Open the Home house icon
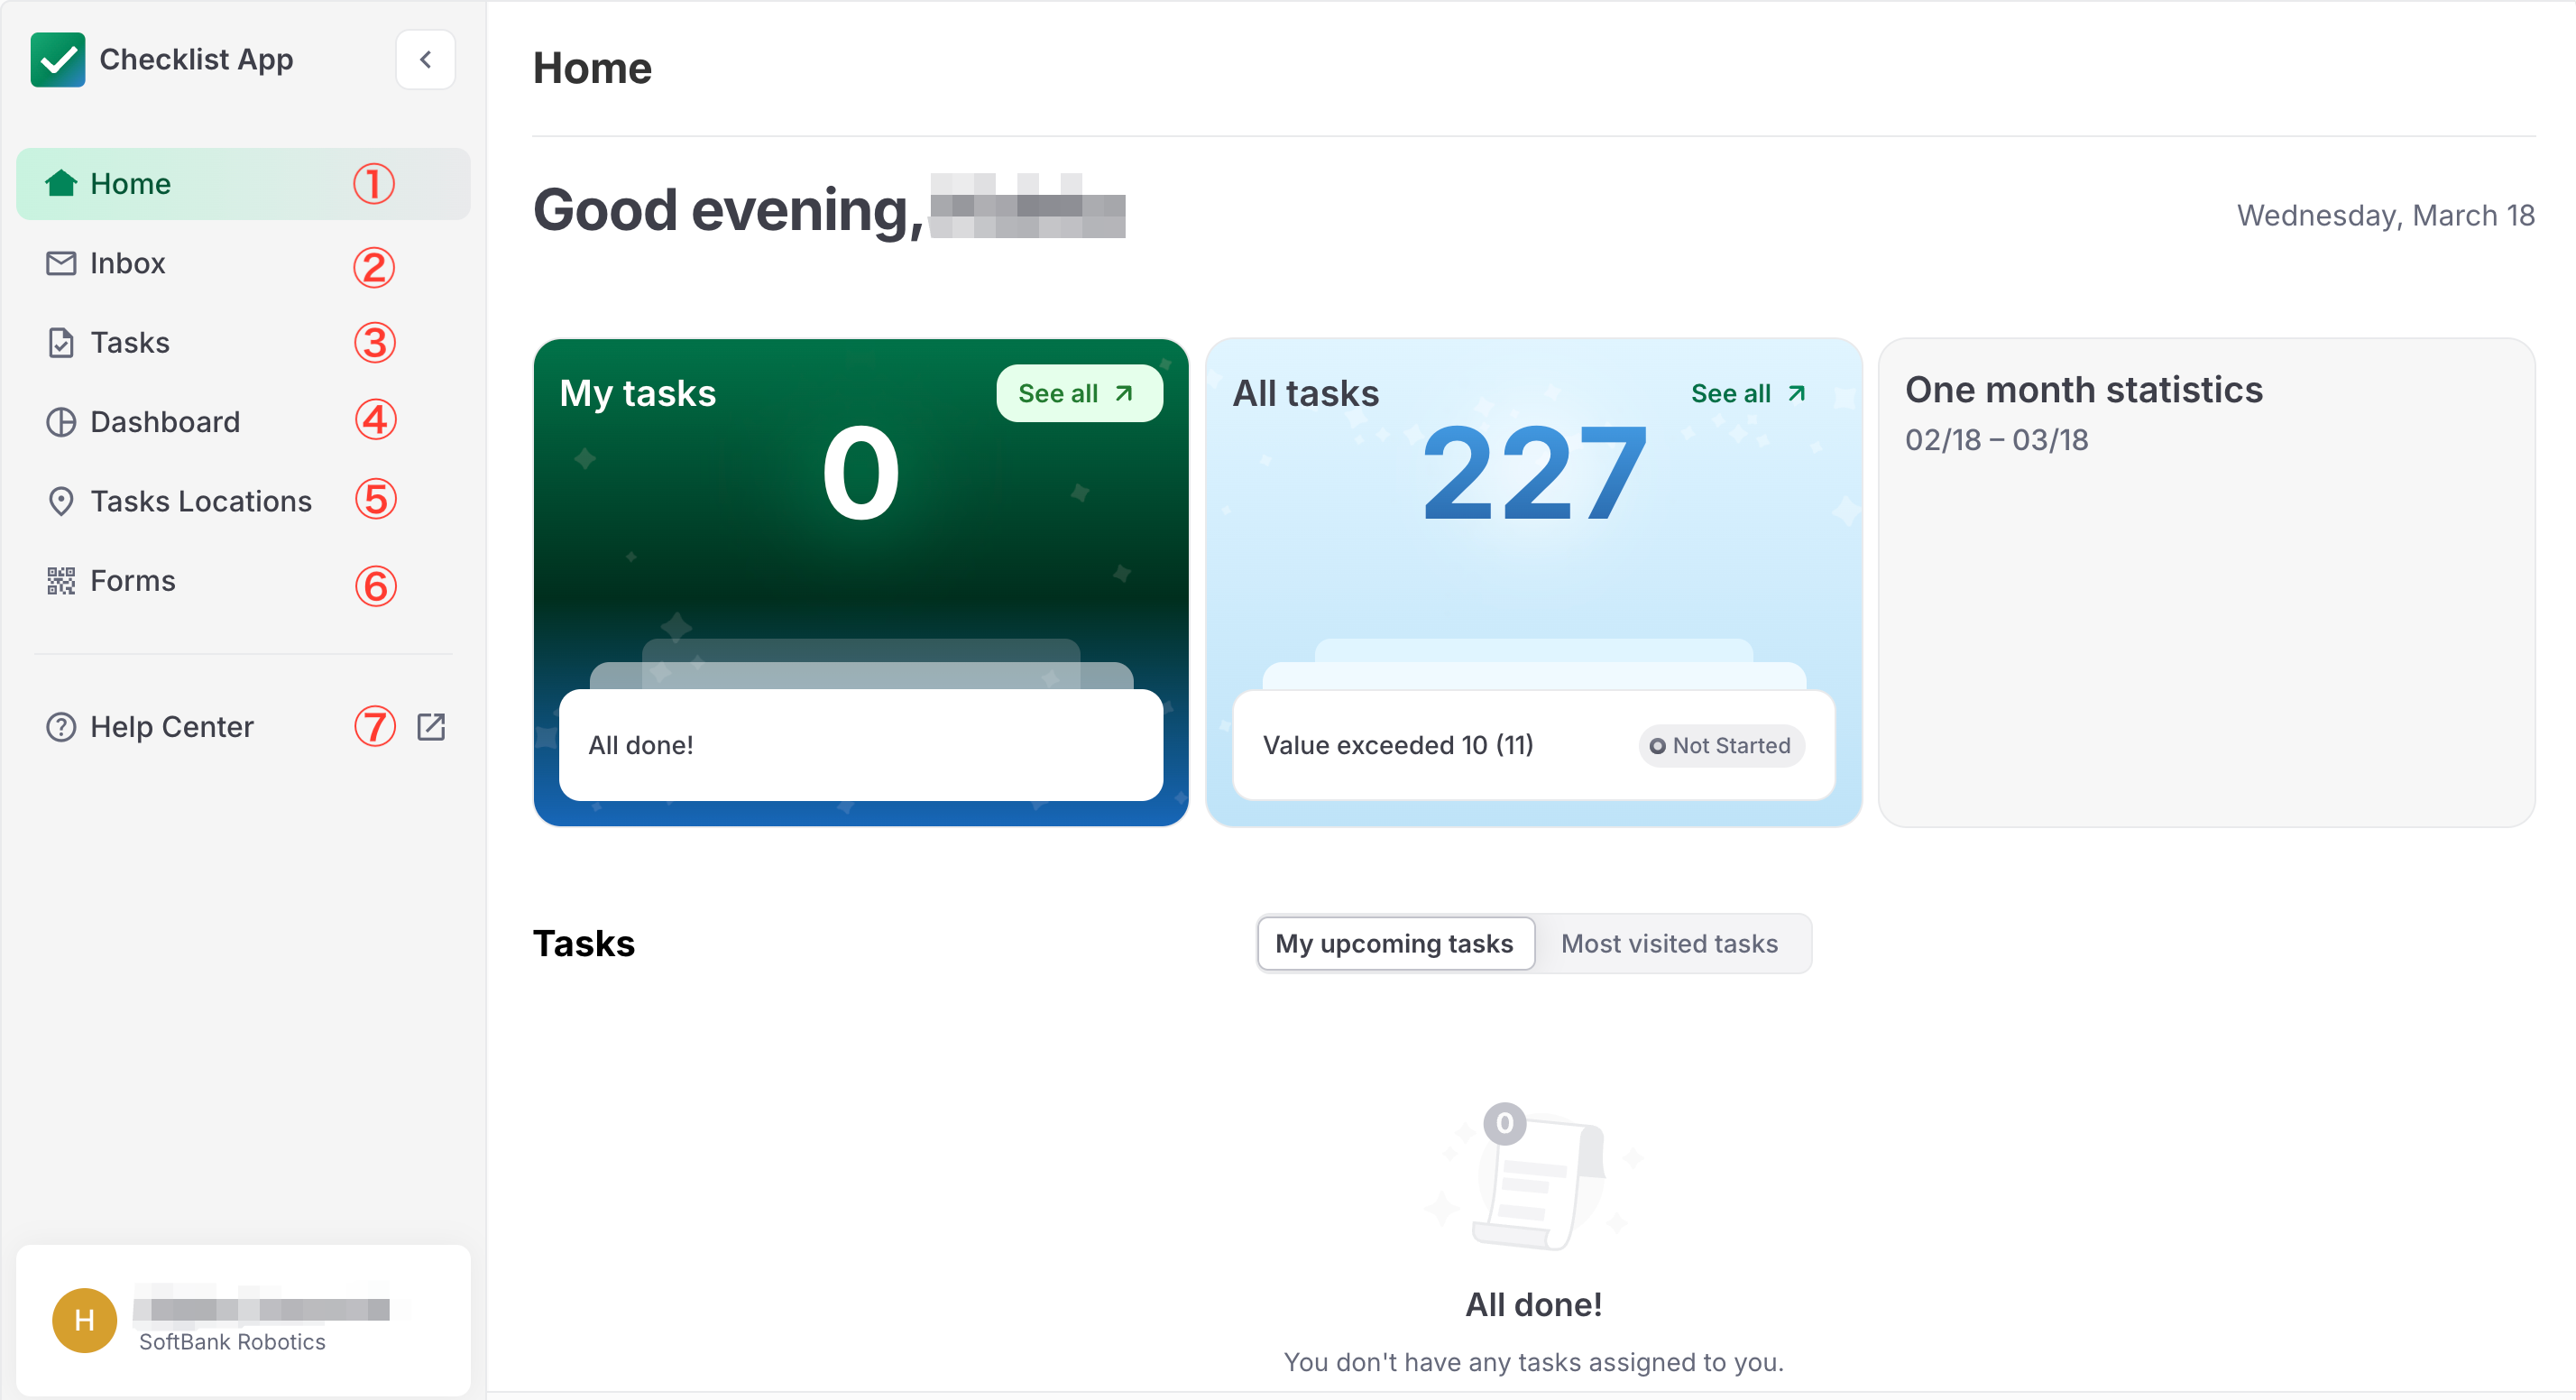The height and width of the screenshot is (1400, 2576). point(61,183)
